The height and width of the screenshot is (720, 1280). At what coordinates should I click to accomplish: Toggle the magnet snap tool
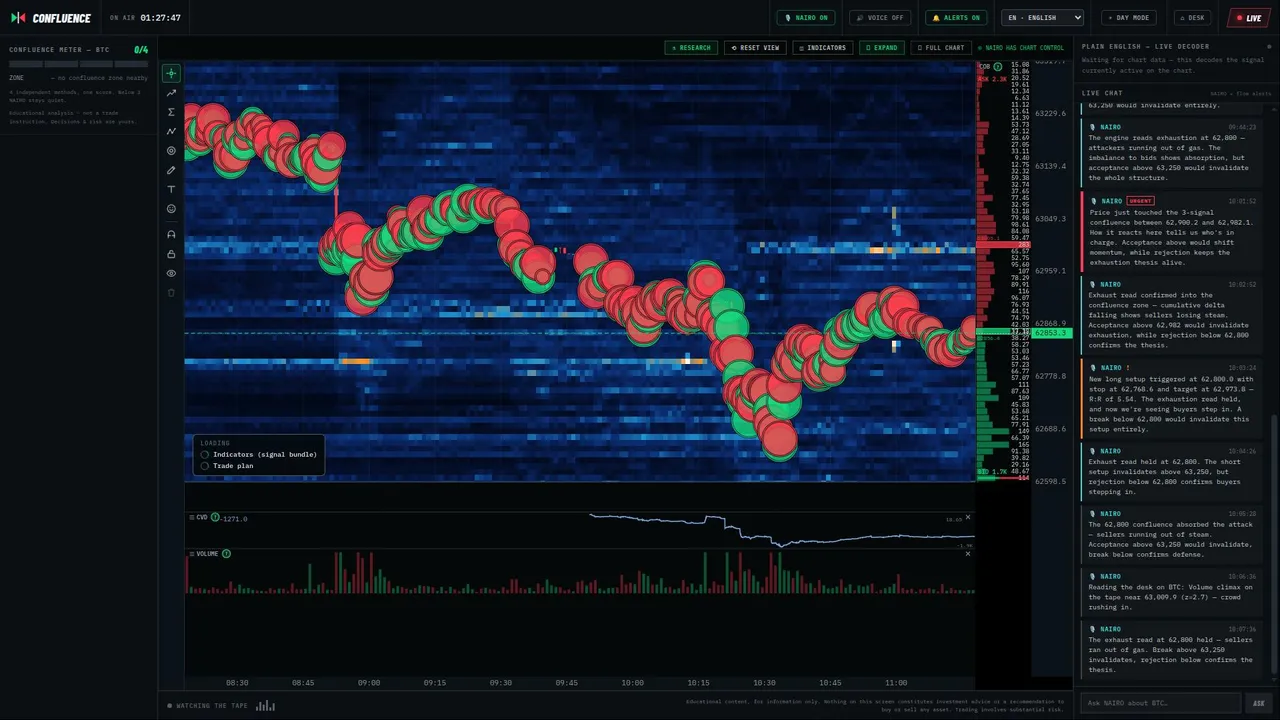coord(171,234)
